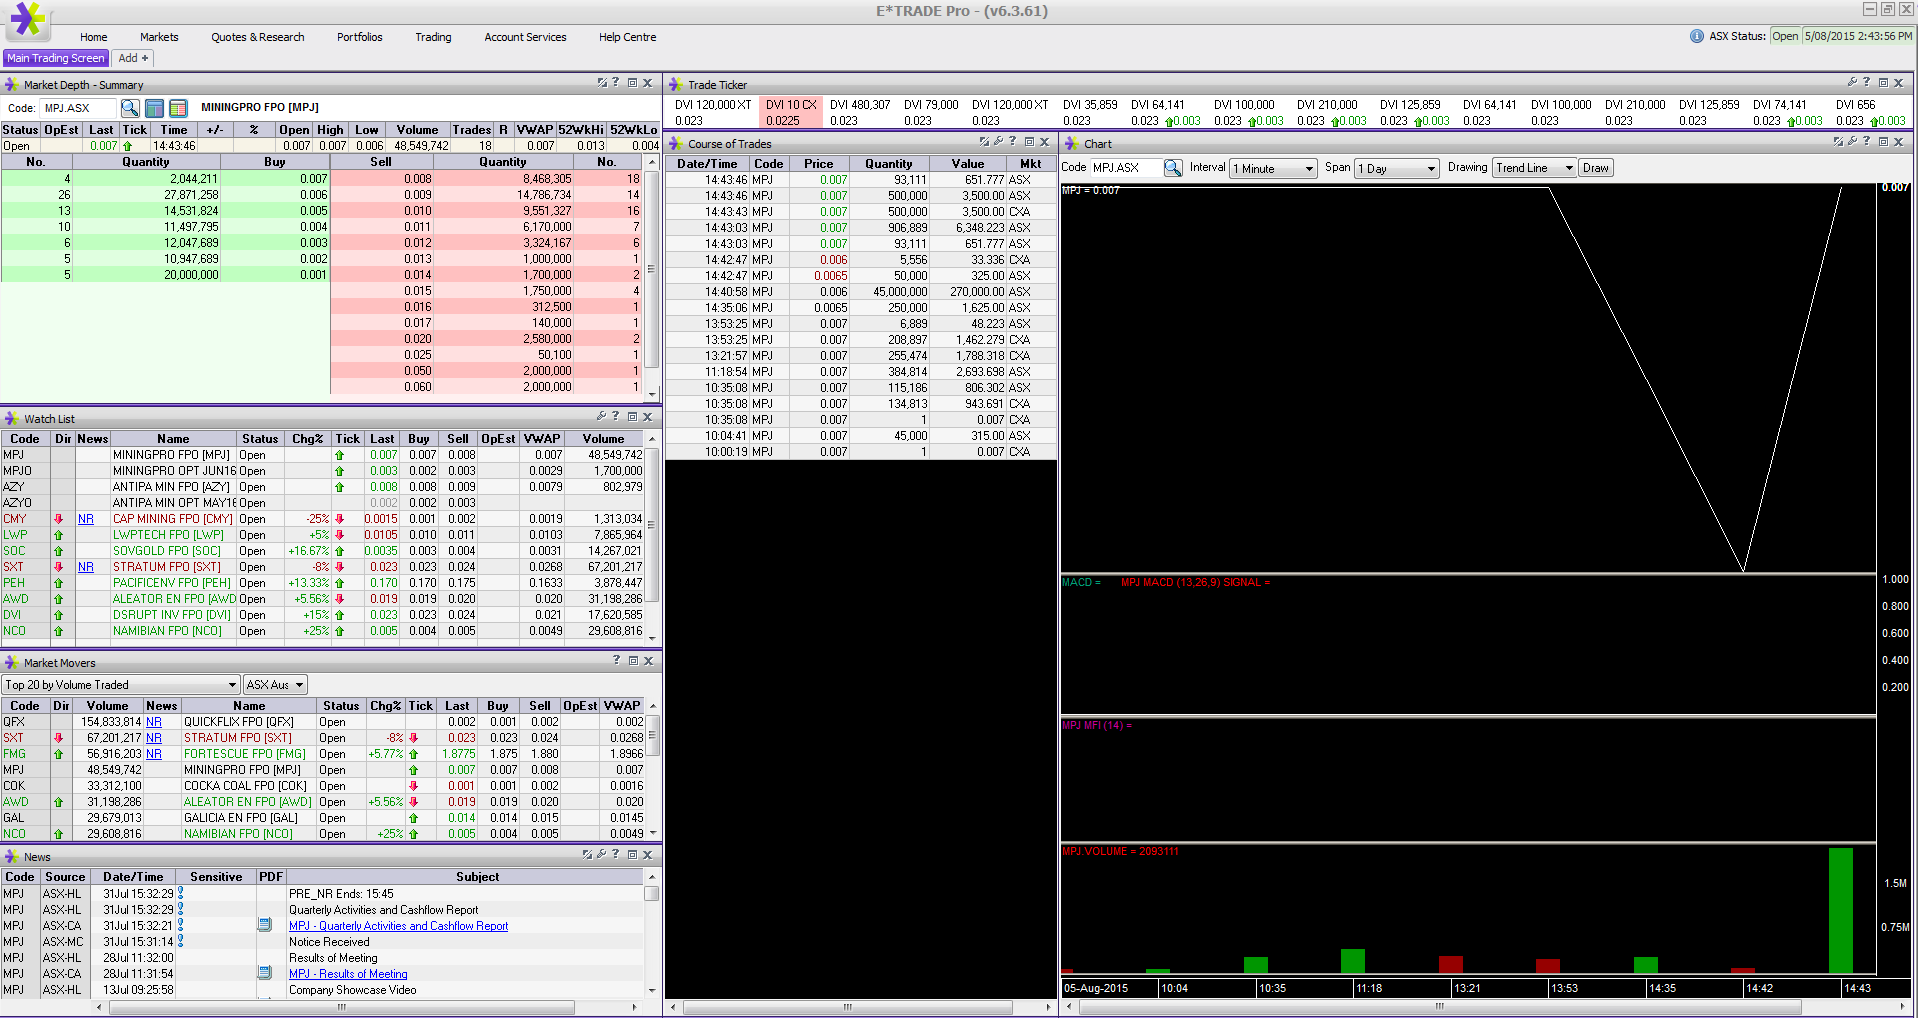
Task: Click the News panel horizontal scrollbar
Action: 341,1007
